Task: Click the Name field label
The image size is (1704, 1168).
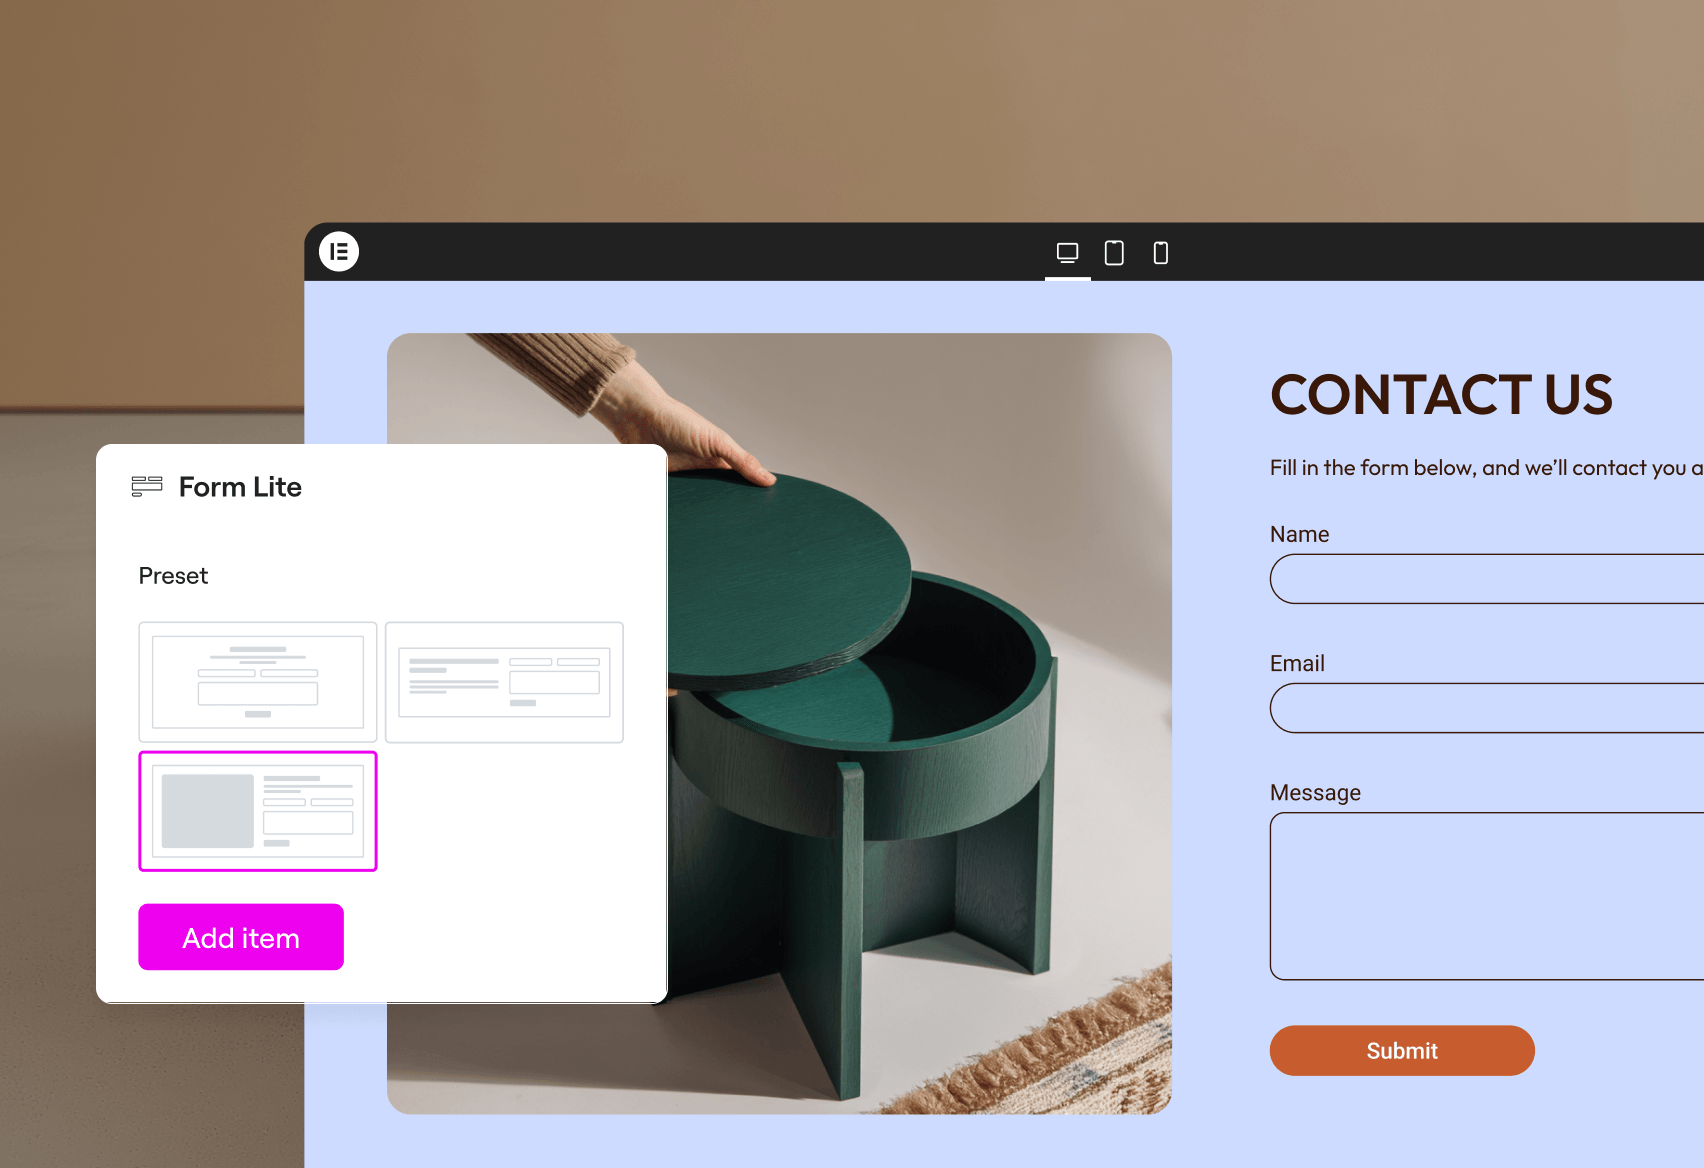Action: tap(1299, 534)
